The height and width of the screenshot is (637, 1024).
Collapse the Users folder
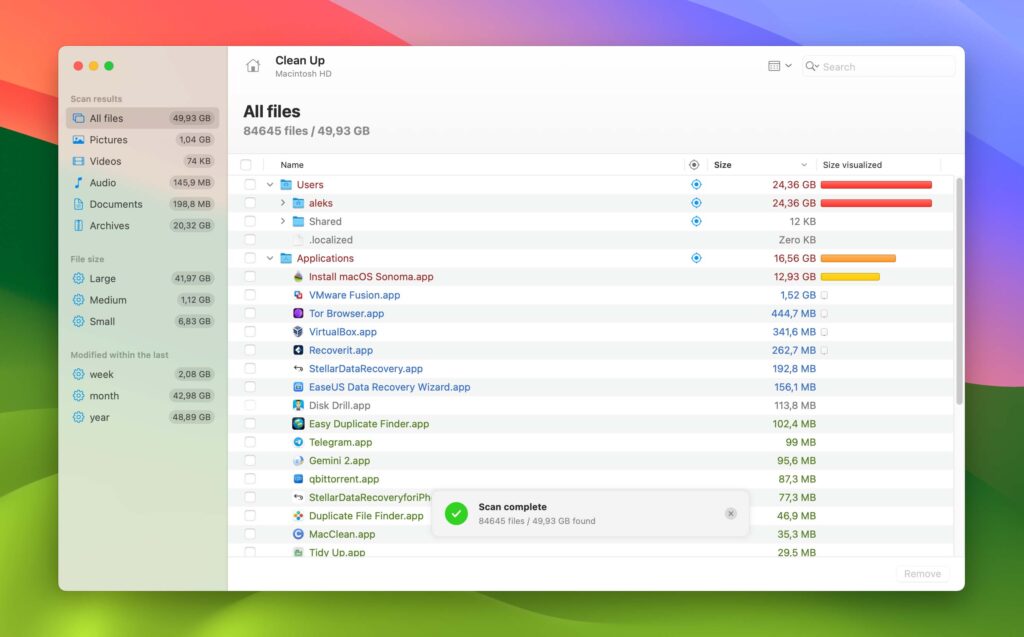point(269,184)
